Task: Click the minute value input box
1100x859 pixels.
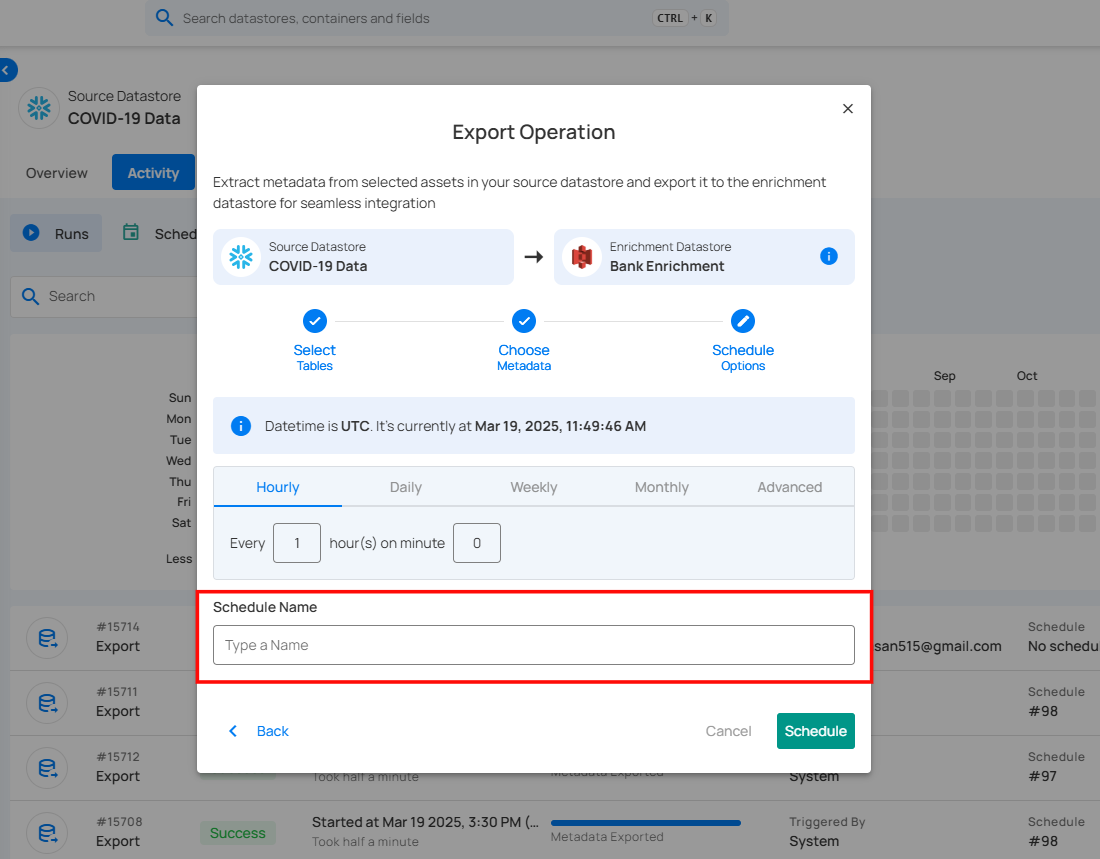Action: click(476, 543)
